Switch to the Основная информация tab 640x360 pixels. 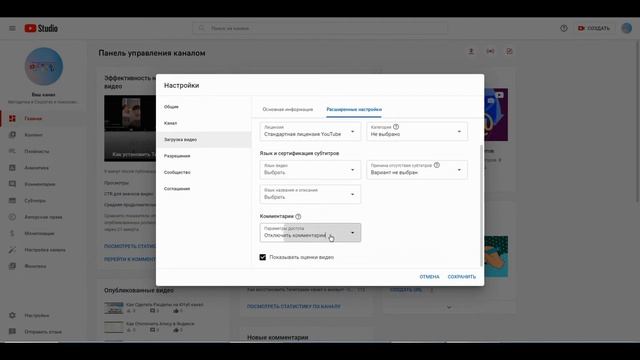288,109
